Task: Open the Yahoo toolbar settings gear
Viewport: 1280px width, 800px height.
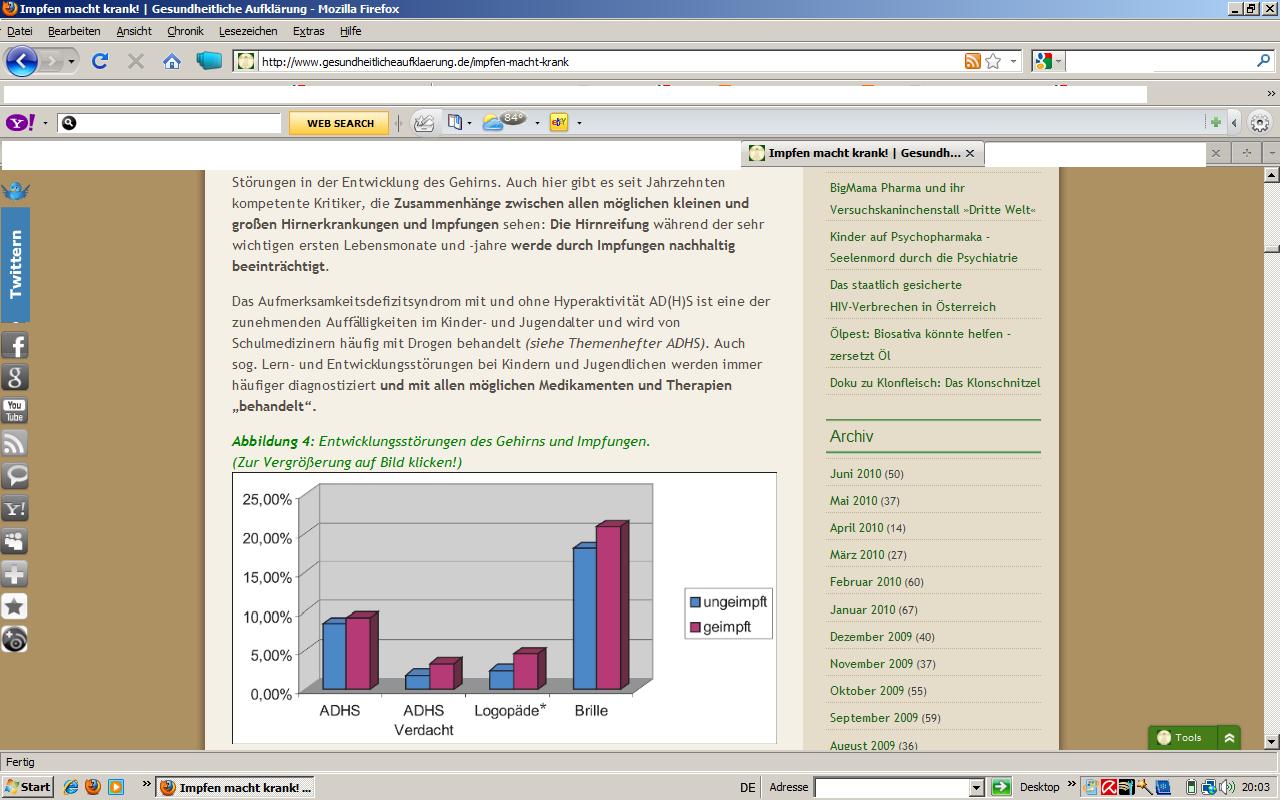Action: pos(1260,123)
